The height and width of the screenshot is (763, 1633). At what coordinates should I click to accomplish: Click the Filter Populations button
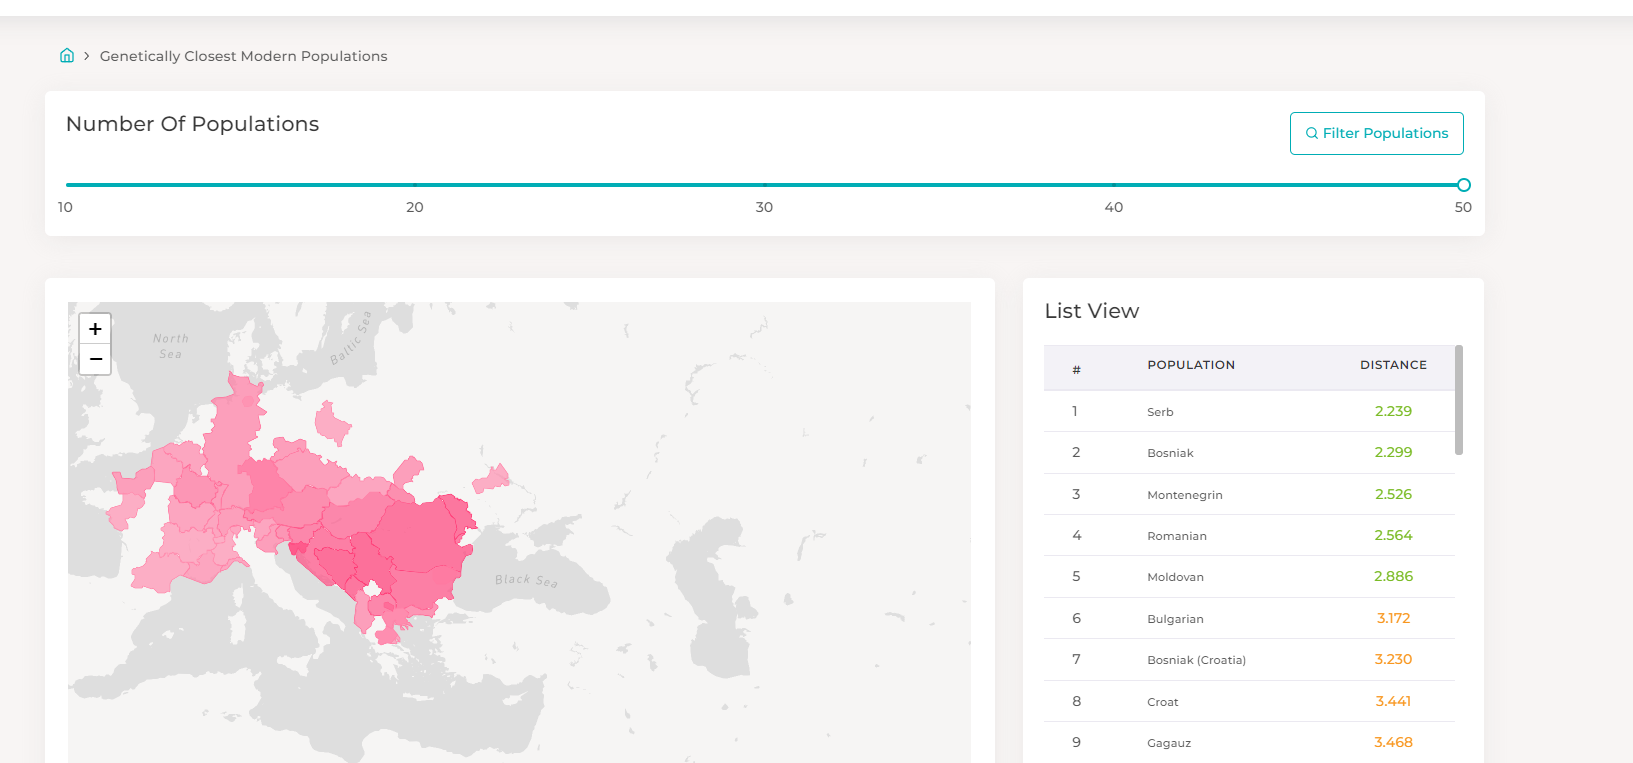coord(1376,133)
